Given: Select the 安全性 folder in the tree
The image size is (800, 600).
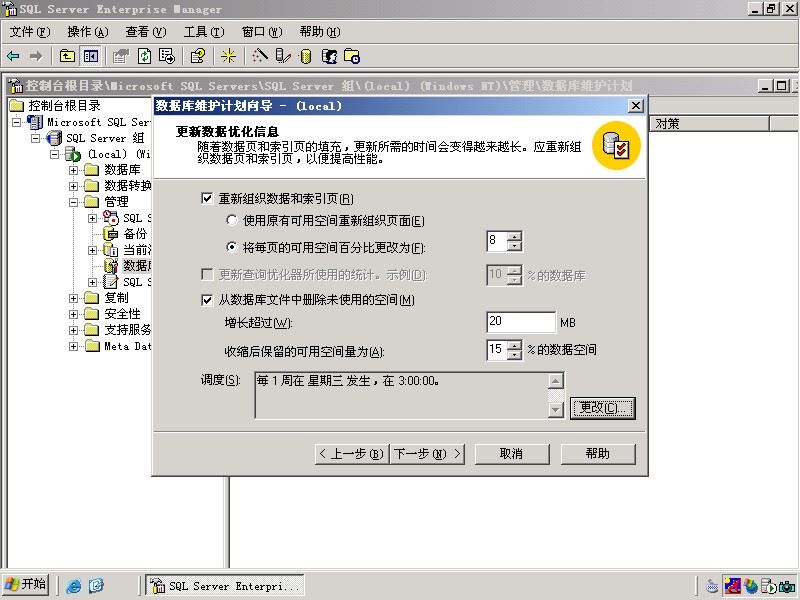Looking at the screenshot, I should 122,314.
